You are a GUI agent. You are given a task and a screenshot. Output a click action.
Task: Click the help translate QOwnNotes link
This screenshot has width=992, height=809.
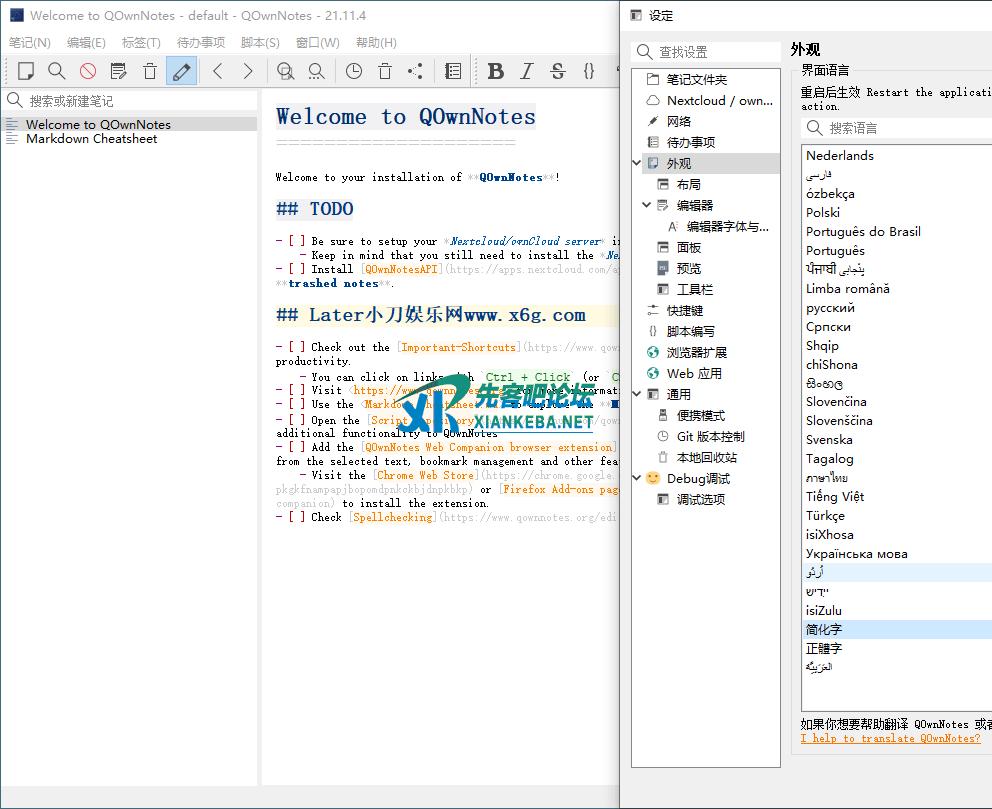click(890, 738)
